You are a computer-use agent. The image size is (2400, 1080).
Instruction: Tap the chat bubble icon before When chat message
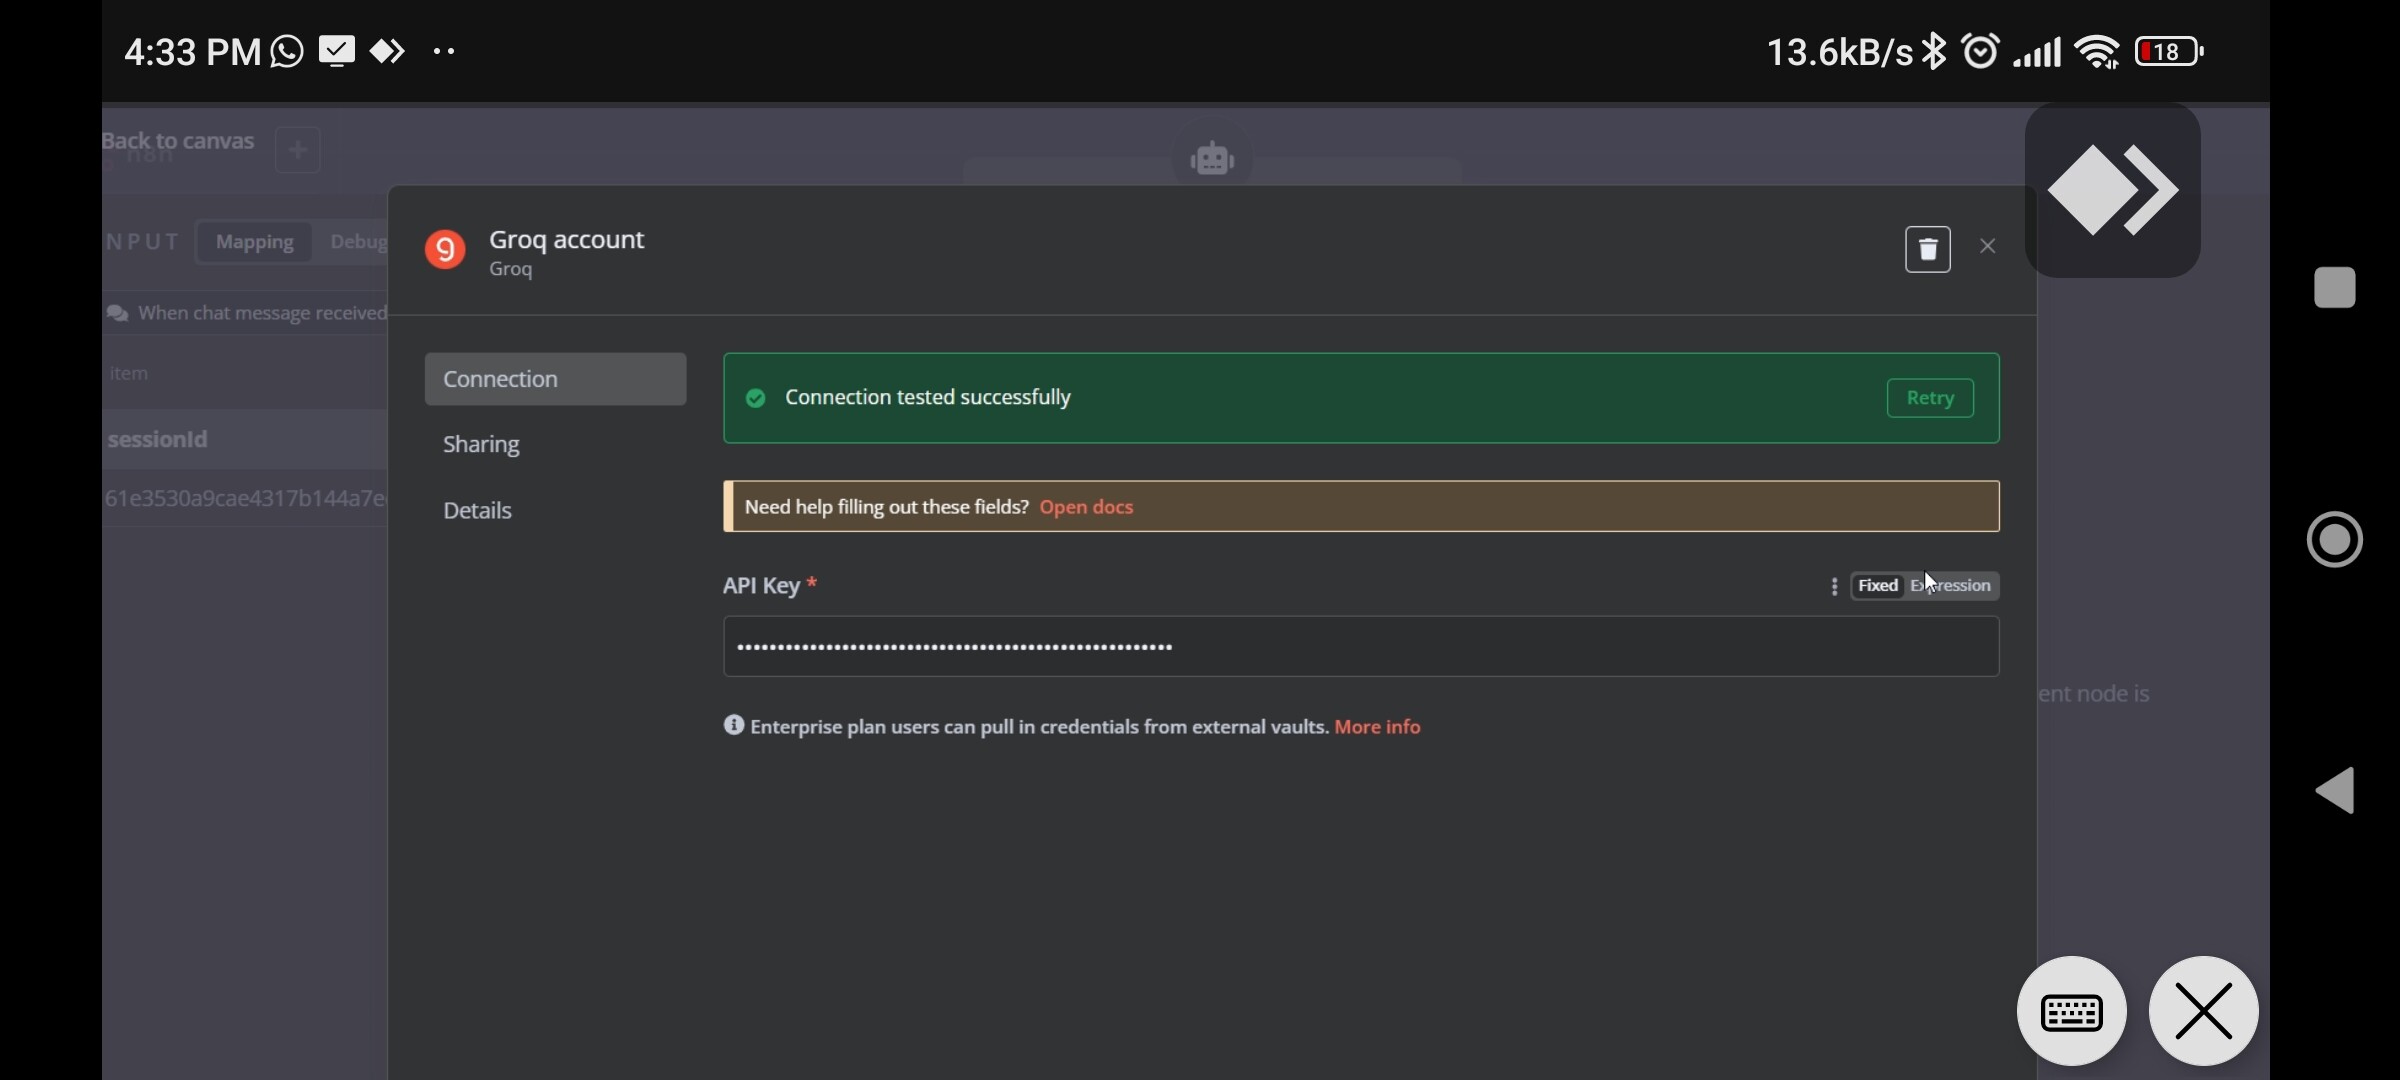coord(117,314)
